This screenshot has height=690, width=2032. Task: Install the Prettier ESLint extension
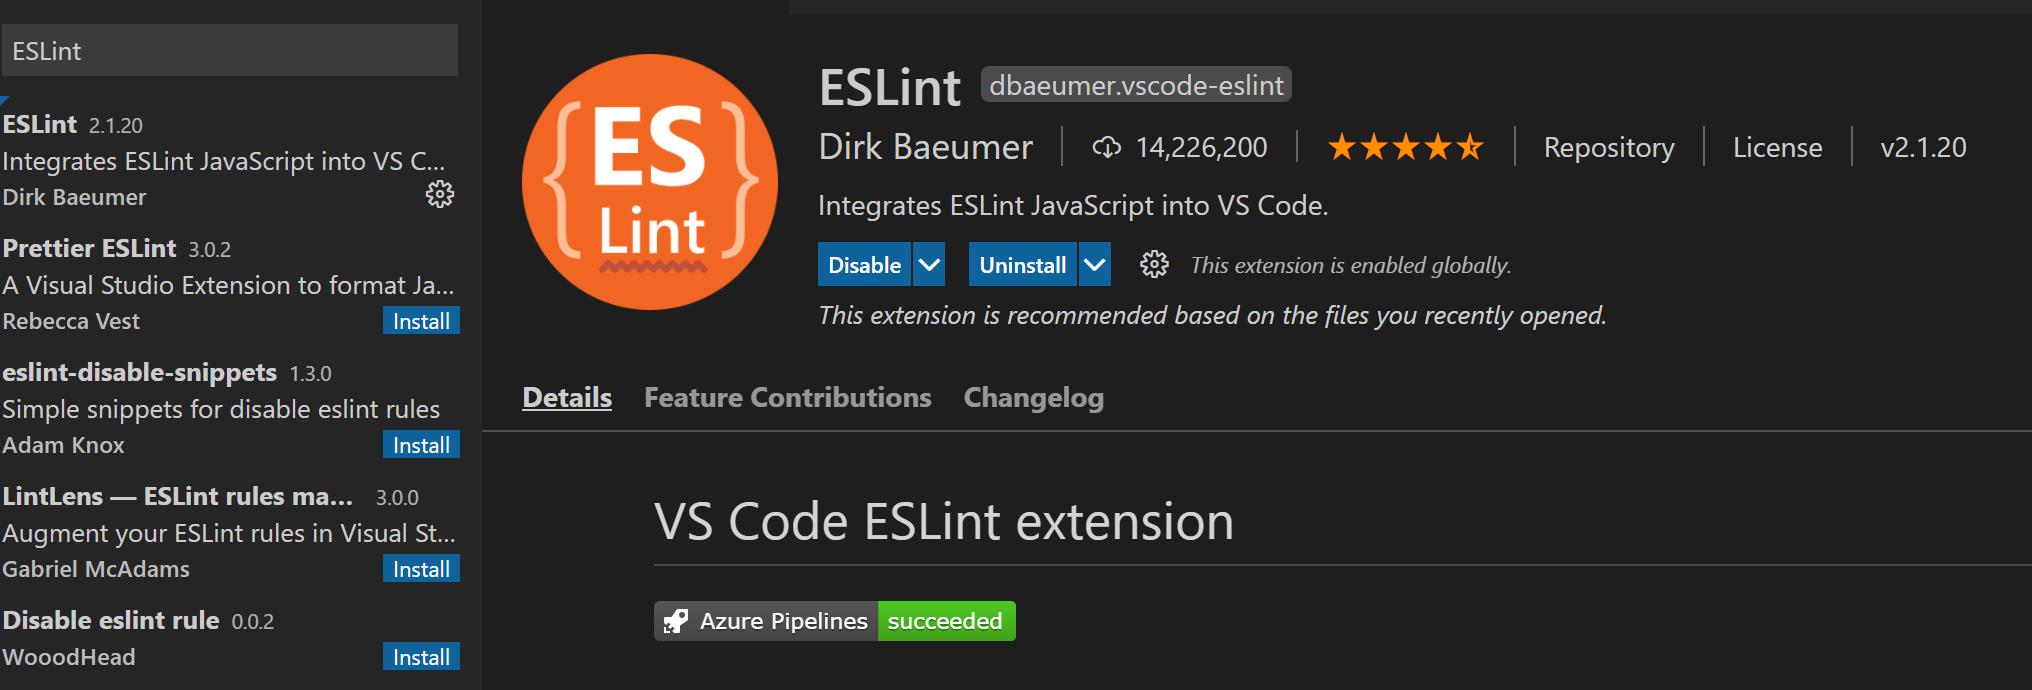click(x=421, y=321)
